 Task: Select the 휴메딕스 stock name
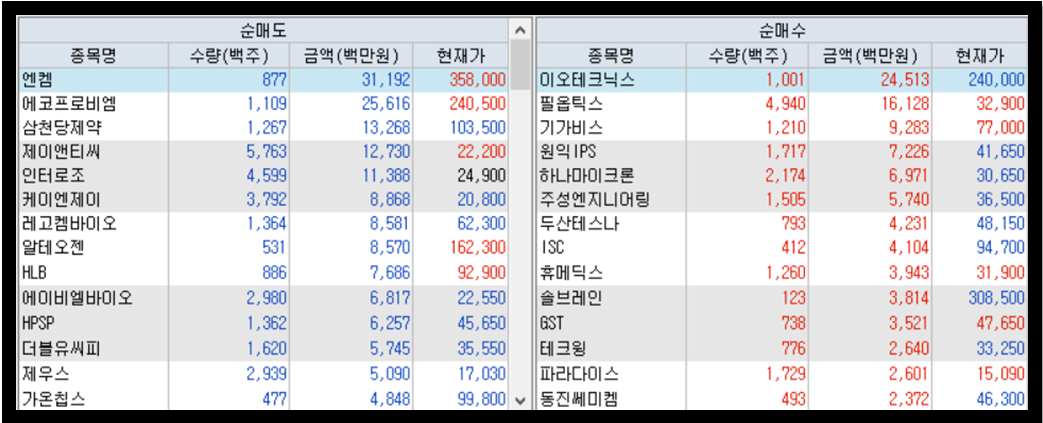pos(572,273)
